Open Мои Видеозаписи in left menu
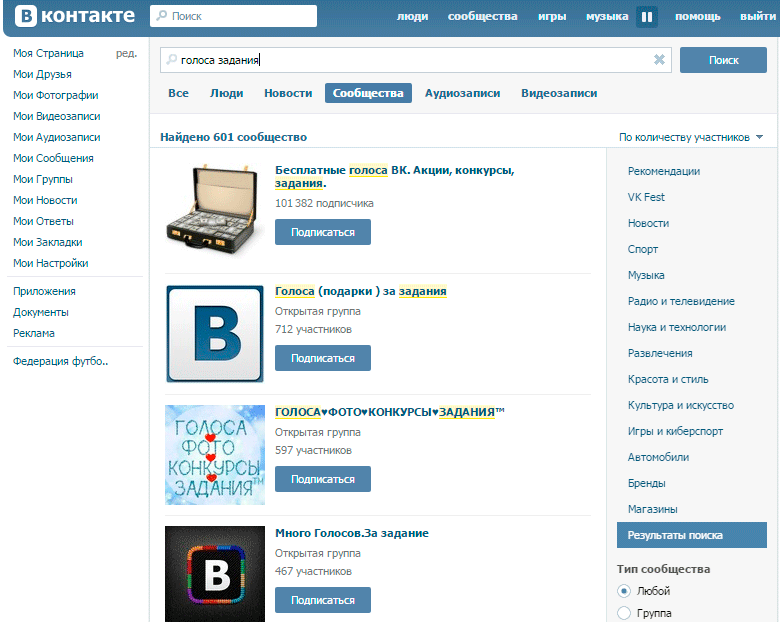 coord(57,116)
